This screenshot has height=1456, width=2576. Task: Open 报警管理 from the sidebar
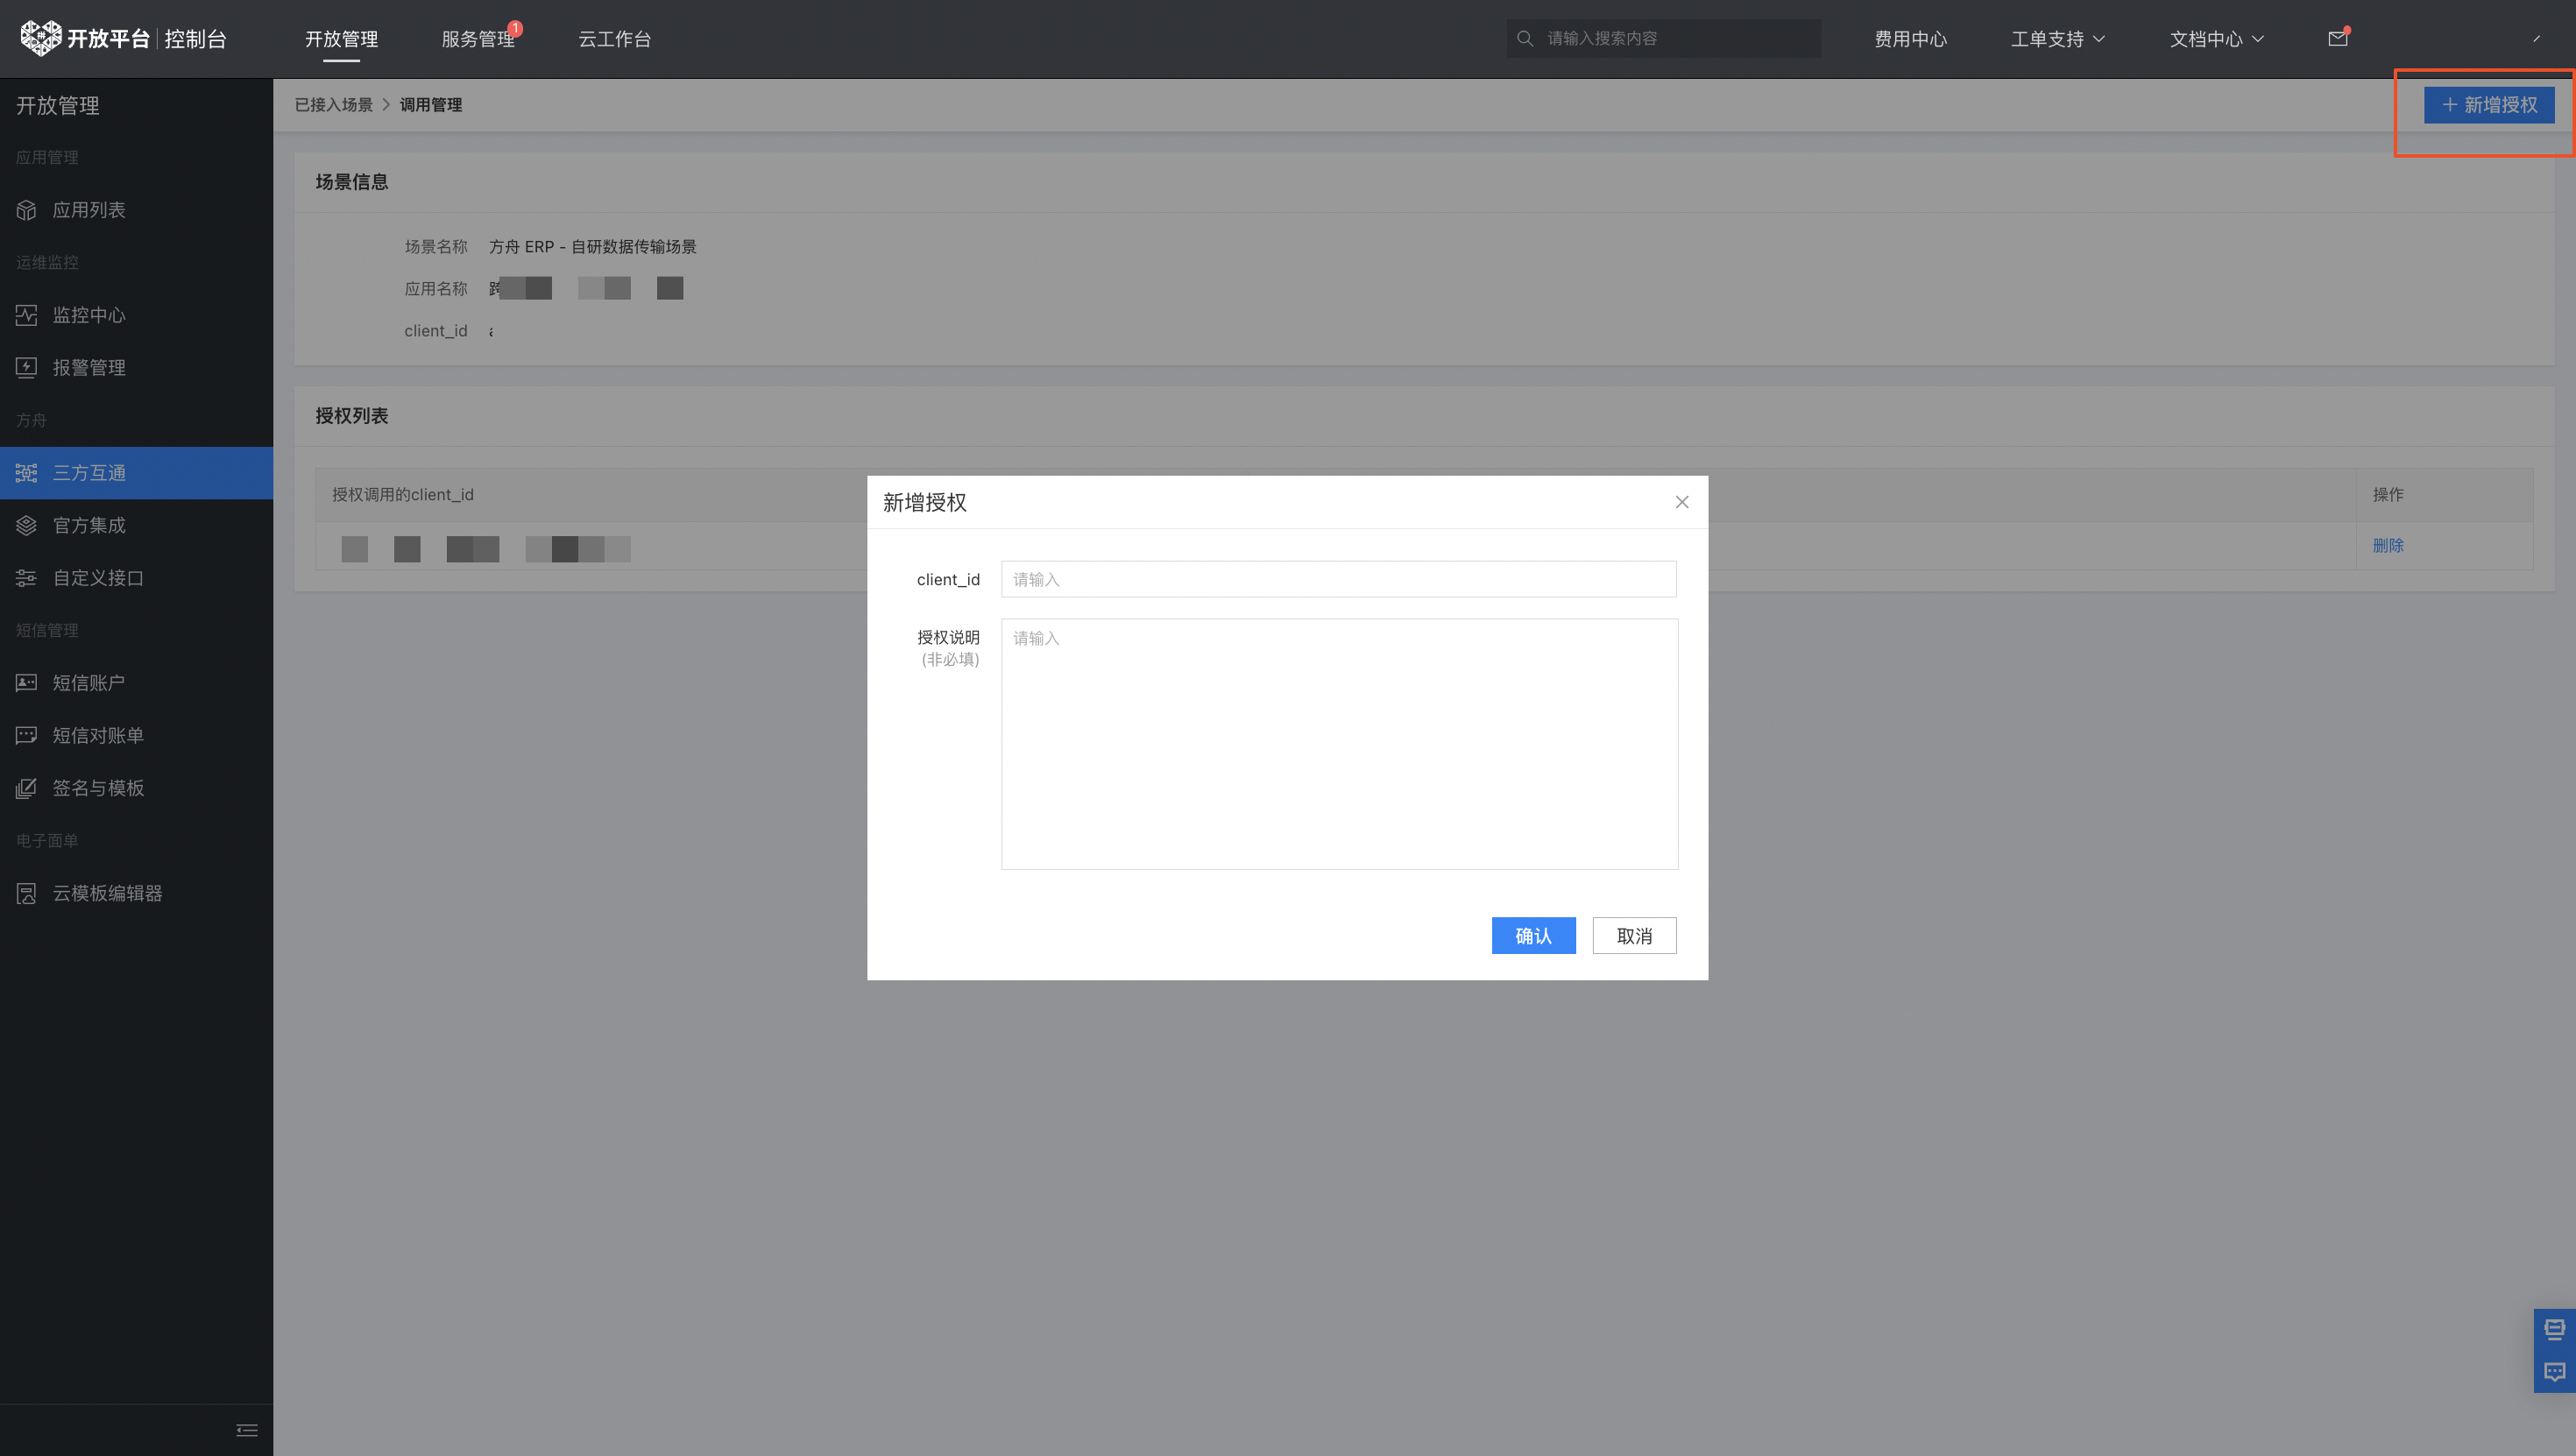88,368
